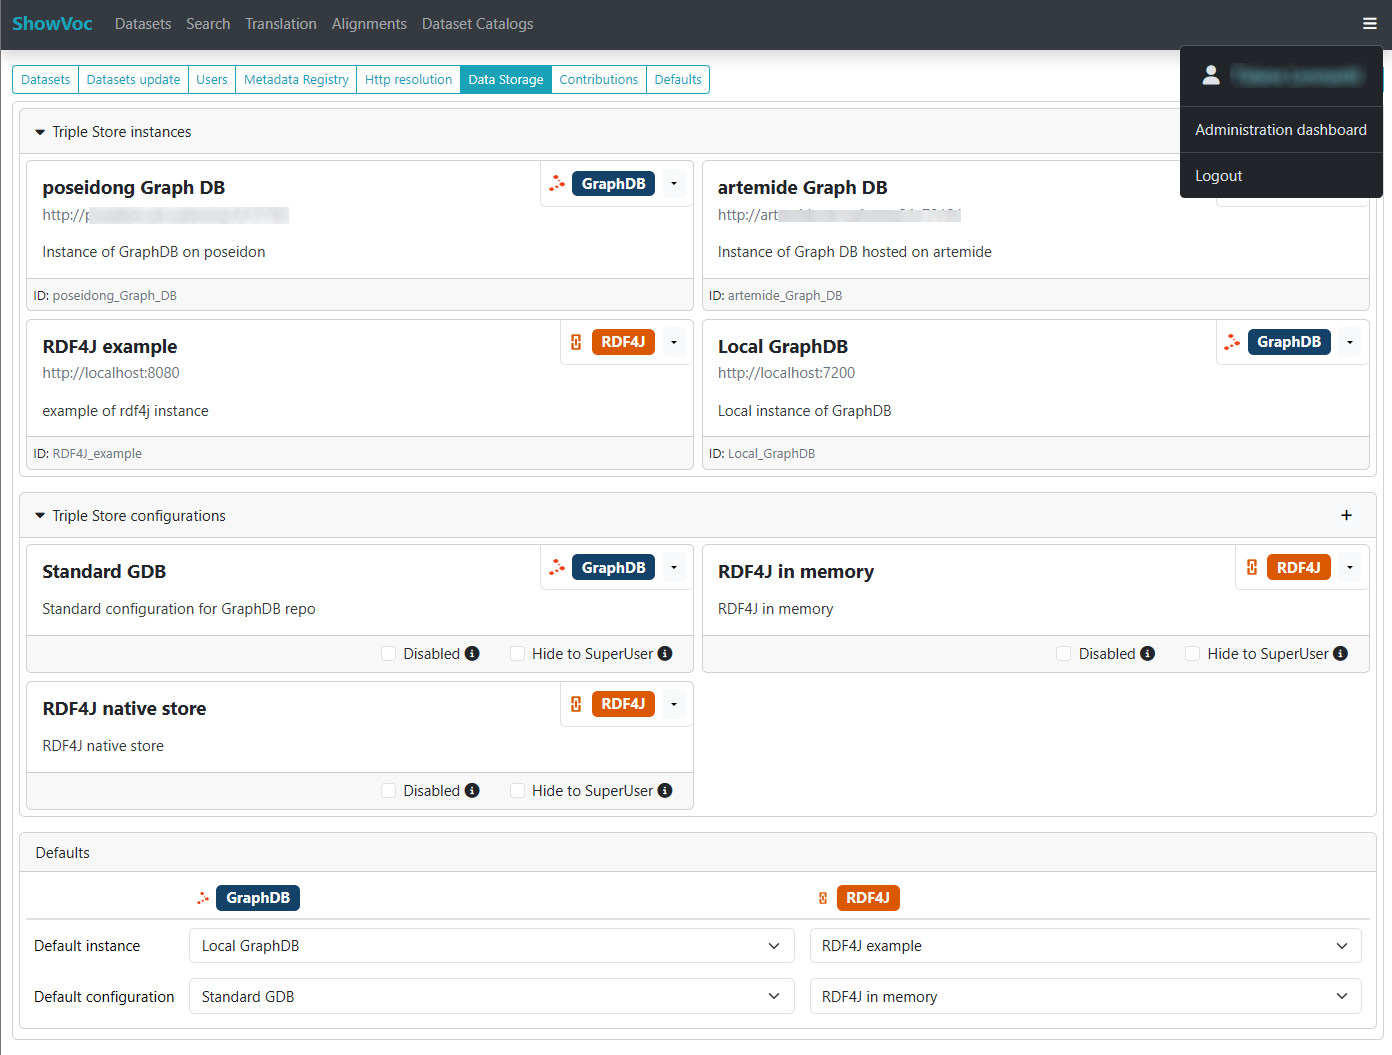Screen dimensions: 1392x1055
Task: Check Hide to SuperUser for RDF4J in memory
Action: pos(1192,654)
